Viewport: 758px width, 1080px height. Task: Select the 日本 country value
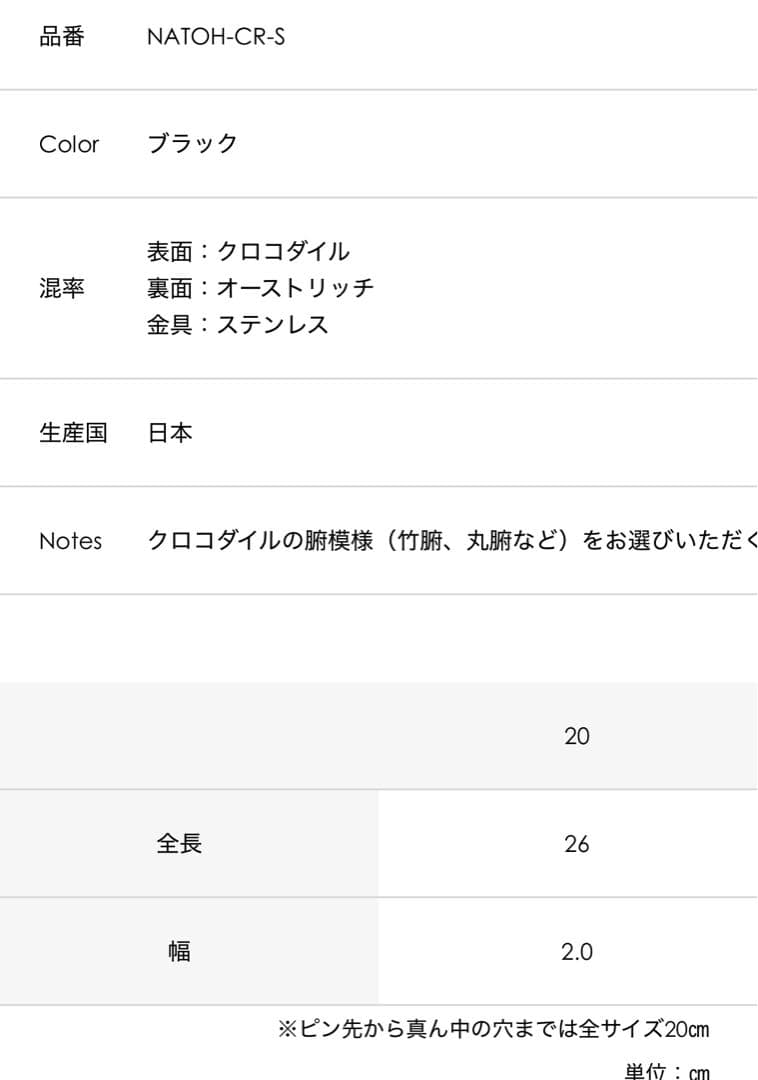[170, 433]
